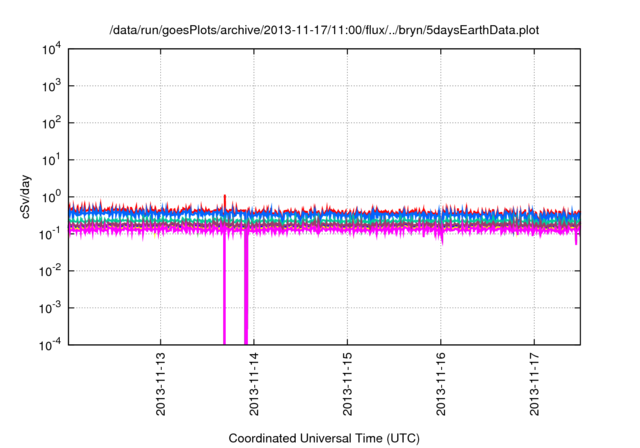Click the 2013-11-14 x-axis date label
This screenshot has height=448, width=640.
254,384
